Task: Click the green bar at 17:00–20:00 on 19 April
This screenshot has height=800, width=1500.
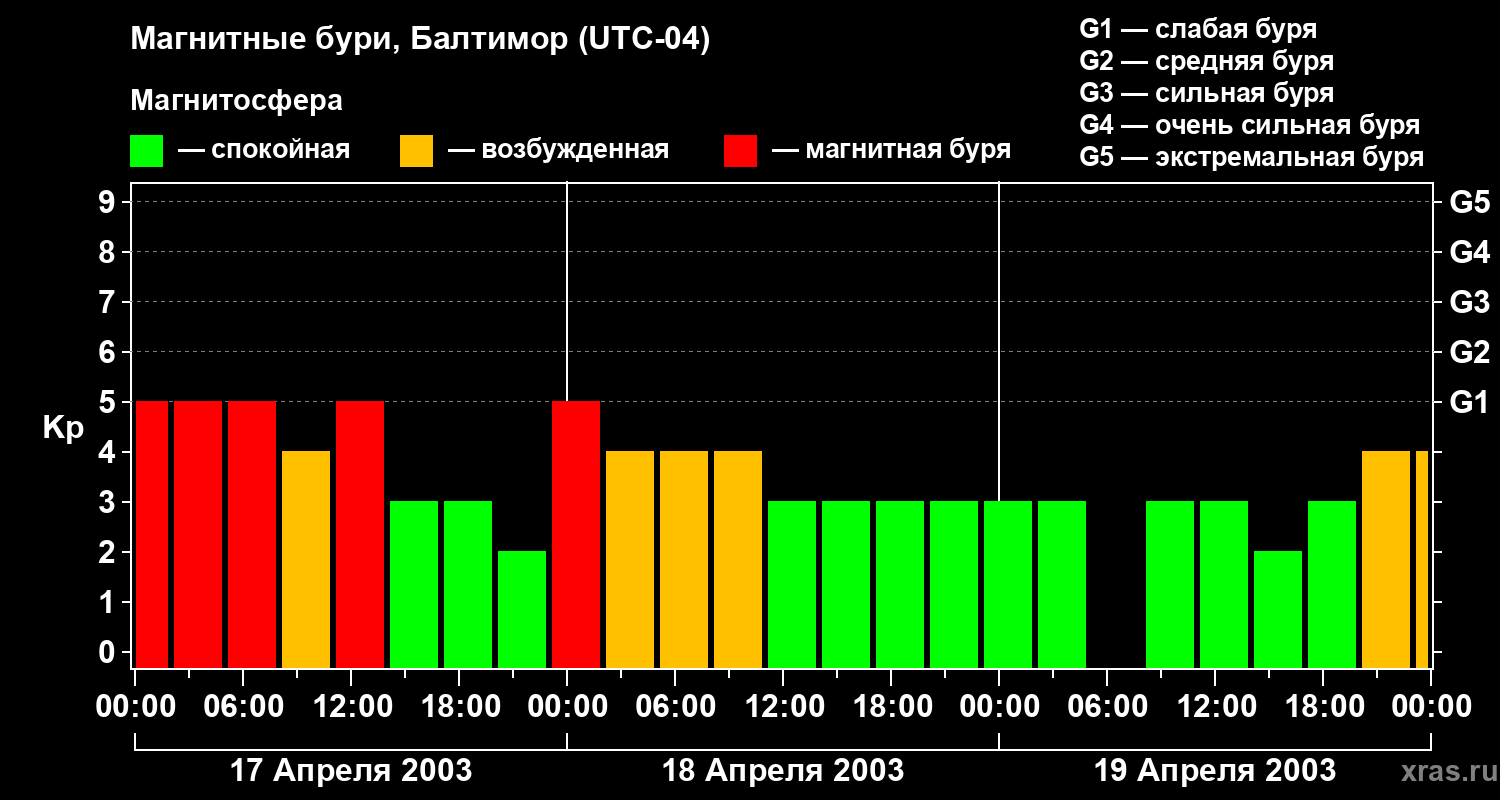Action: coord(1332,584)
